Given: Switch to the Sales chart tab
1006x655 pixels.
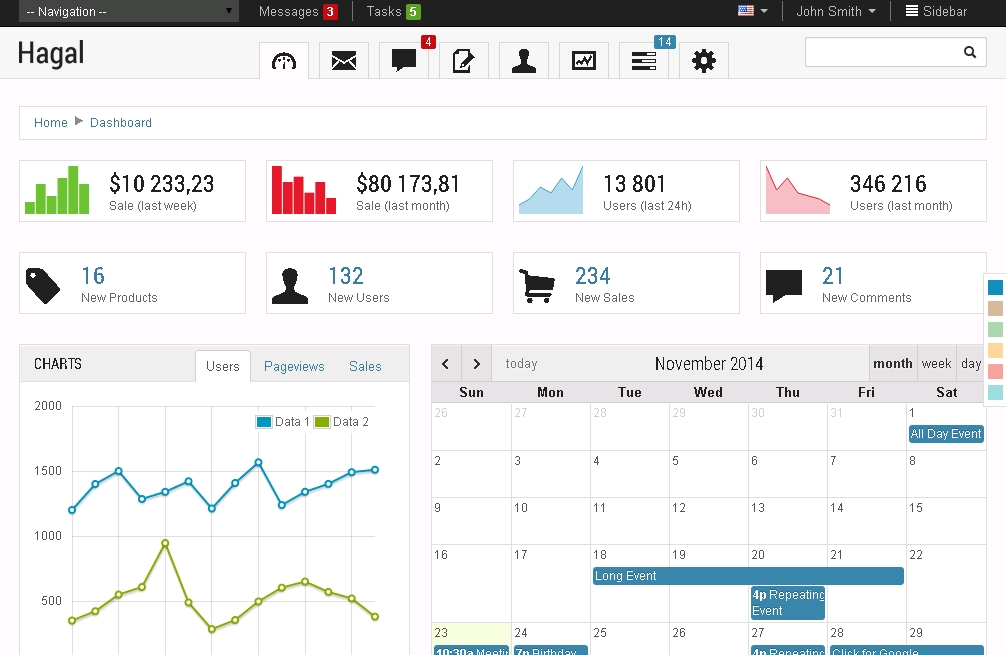Looking at the screenshot, I should (x=365, y=367).
